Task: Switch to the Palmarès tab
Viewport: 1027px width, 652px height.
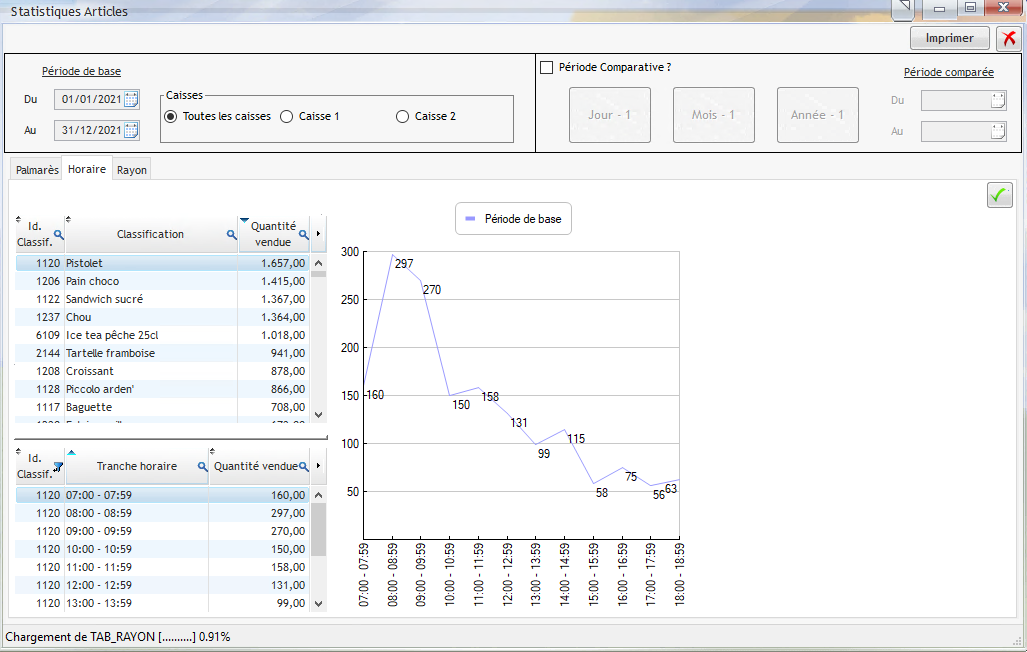Action: [x=37, y=170]
